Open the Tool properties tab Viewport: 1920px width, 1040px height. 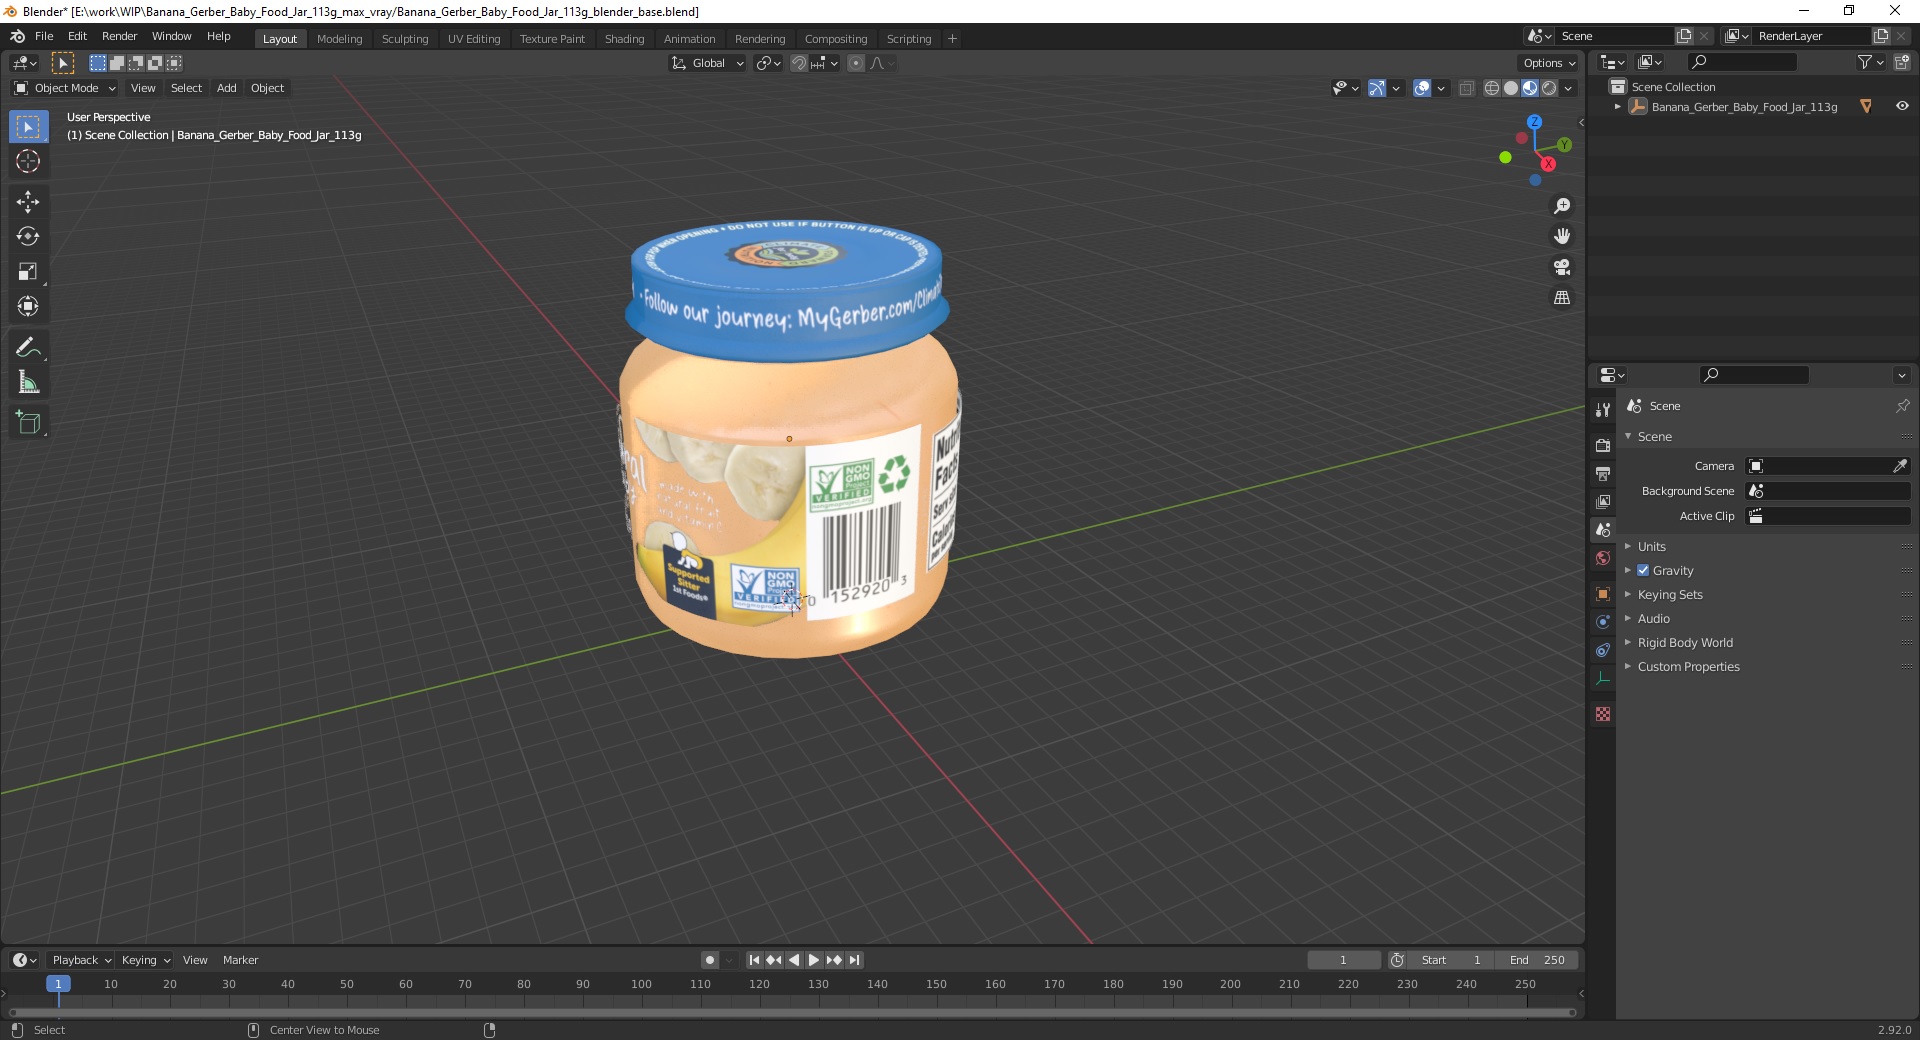click(1603, 410)
